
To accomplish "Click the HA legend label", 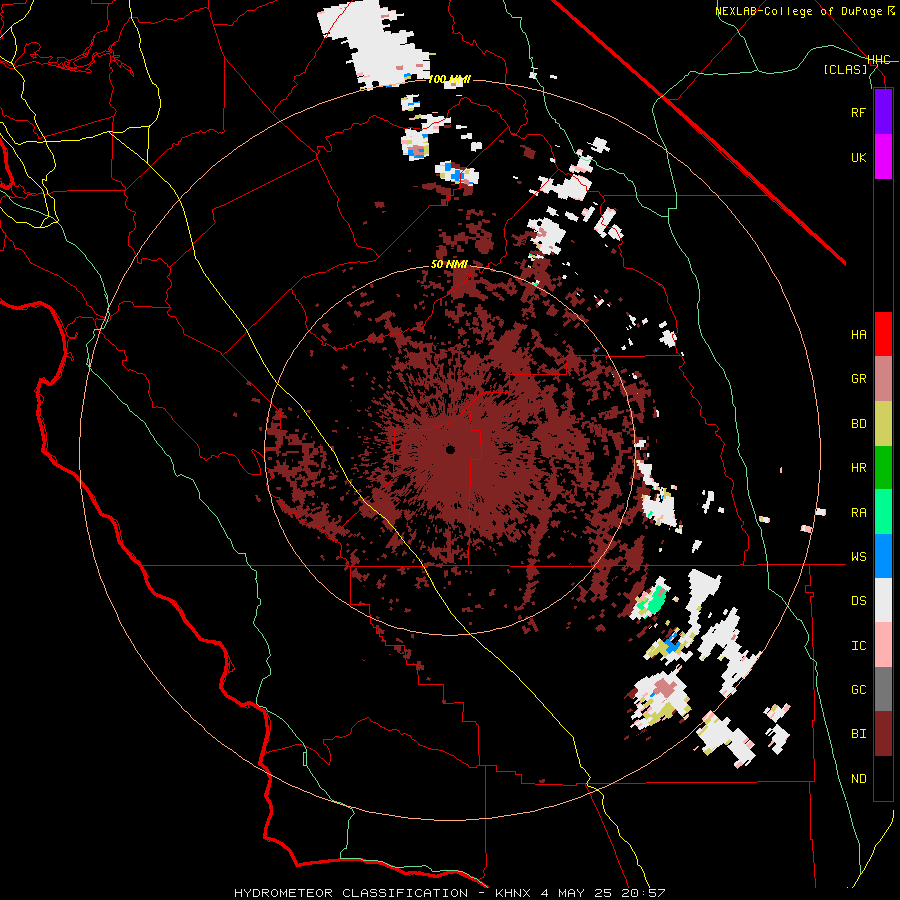I will pyautogui.click(x=858, y=334).
